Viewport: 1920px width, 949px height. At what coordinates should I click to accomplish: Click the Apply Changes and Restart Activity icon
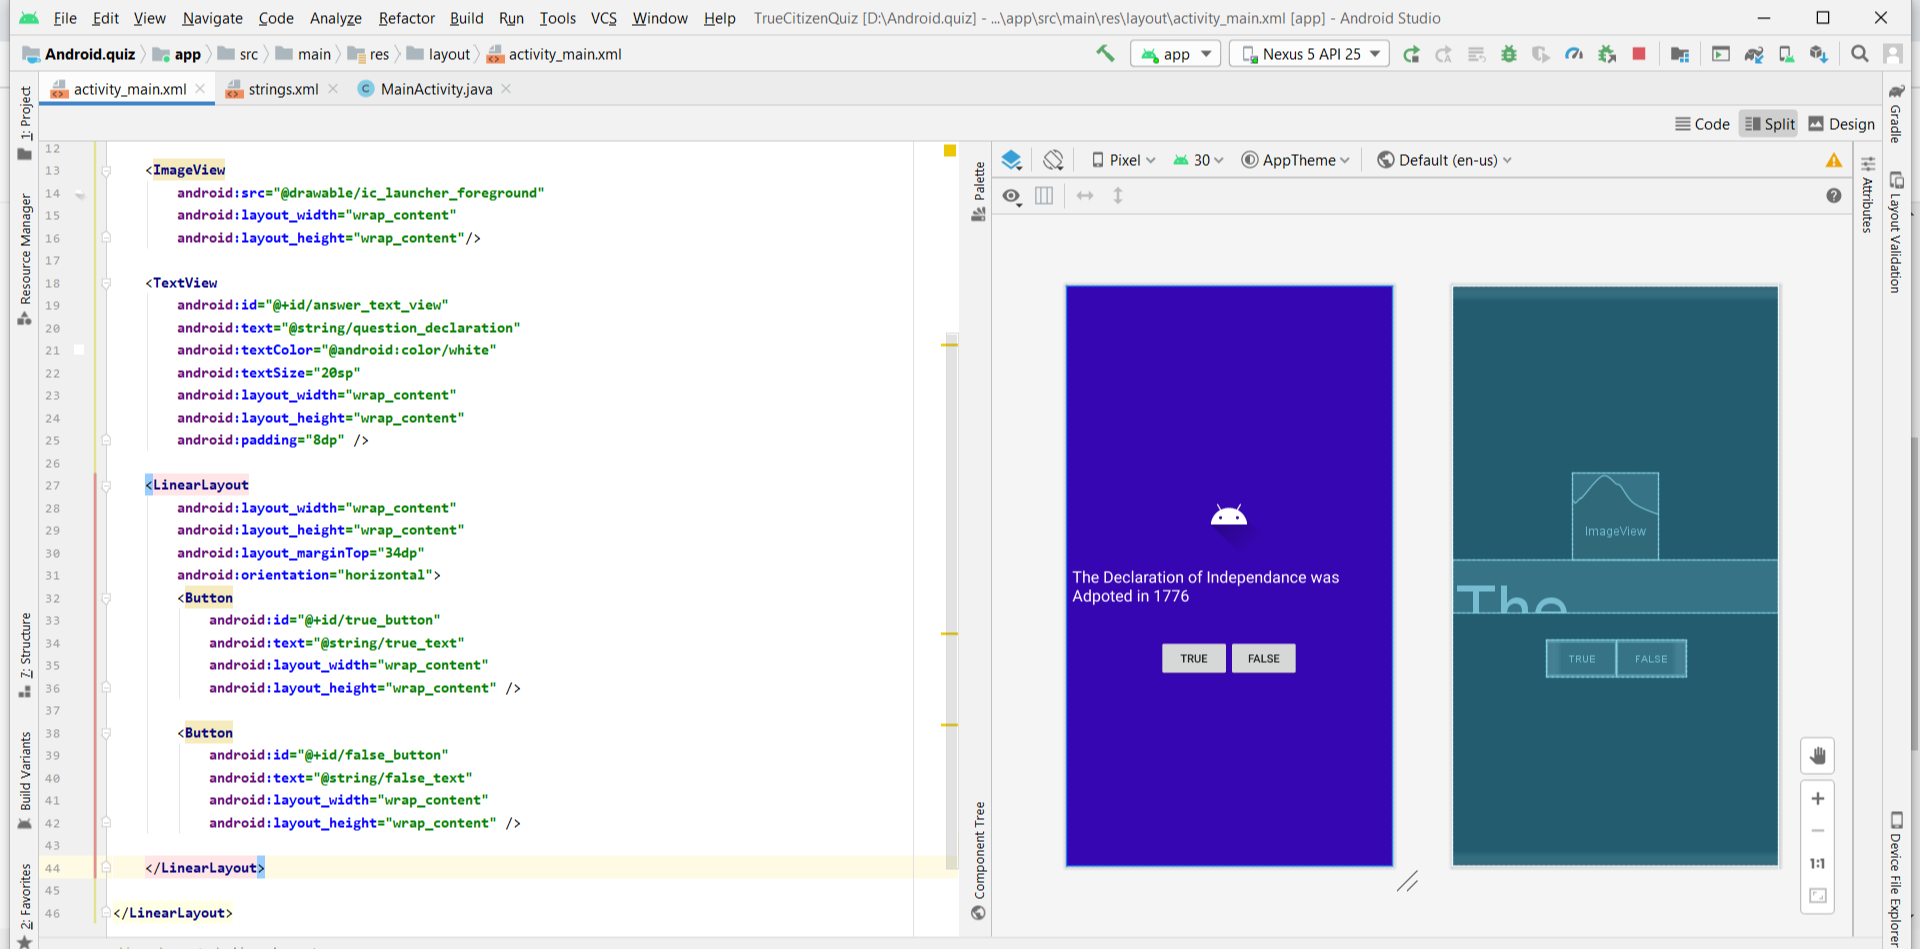click(1443, 54)
